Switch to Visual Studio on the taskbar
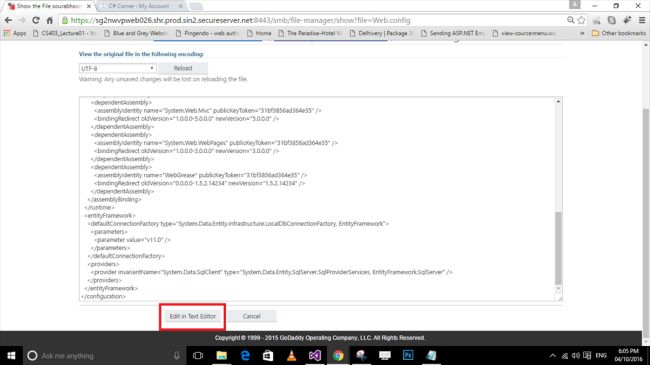 (315, 355)
